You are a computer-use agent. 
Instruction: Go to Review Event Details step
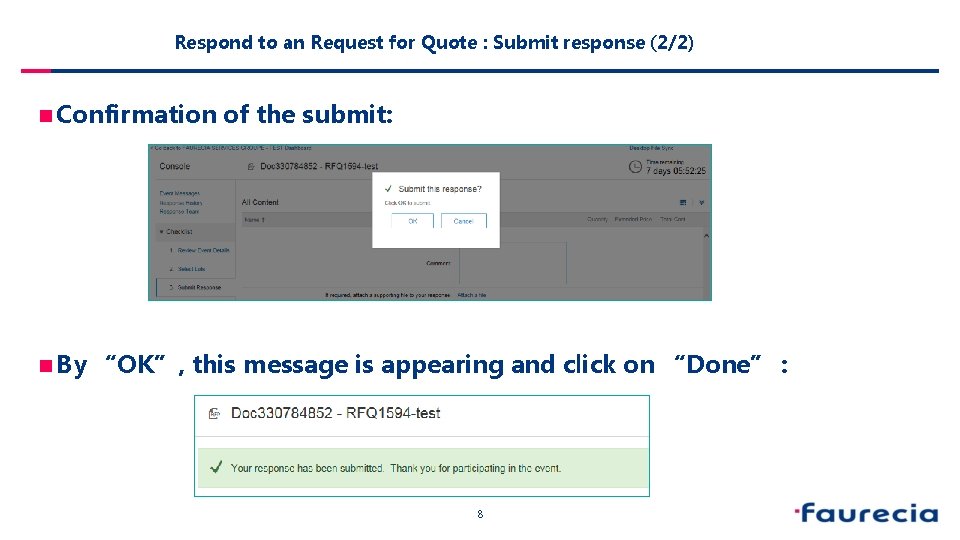pyautogui.click(x=203, y=250)
